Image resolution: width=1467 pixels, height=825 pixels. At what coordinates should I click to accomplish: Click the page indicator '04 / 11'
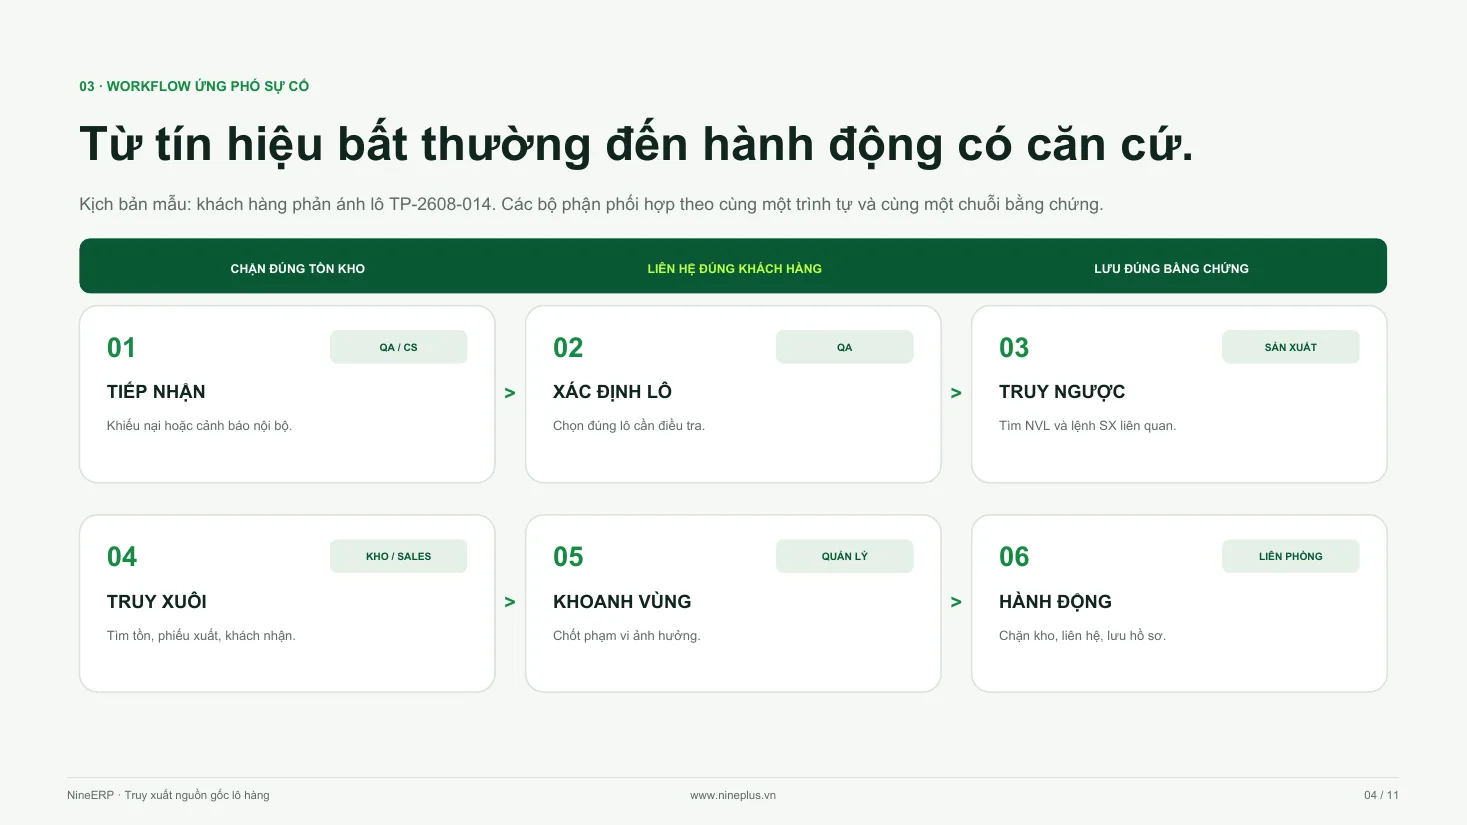coord(1382,796)
